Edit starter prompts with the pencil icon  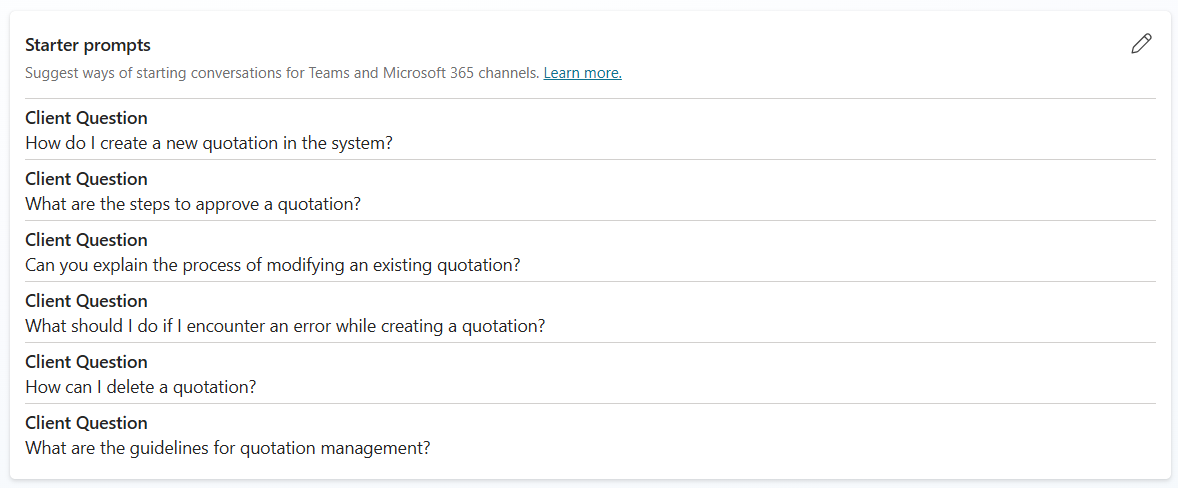point(1140,44)
